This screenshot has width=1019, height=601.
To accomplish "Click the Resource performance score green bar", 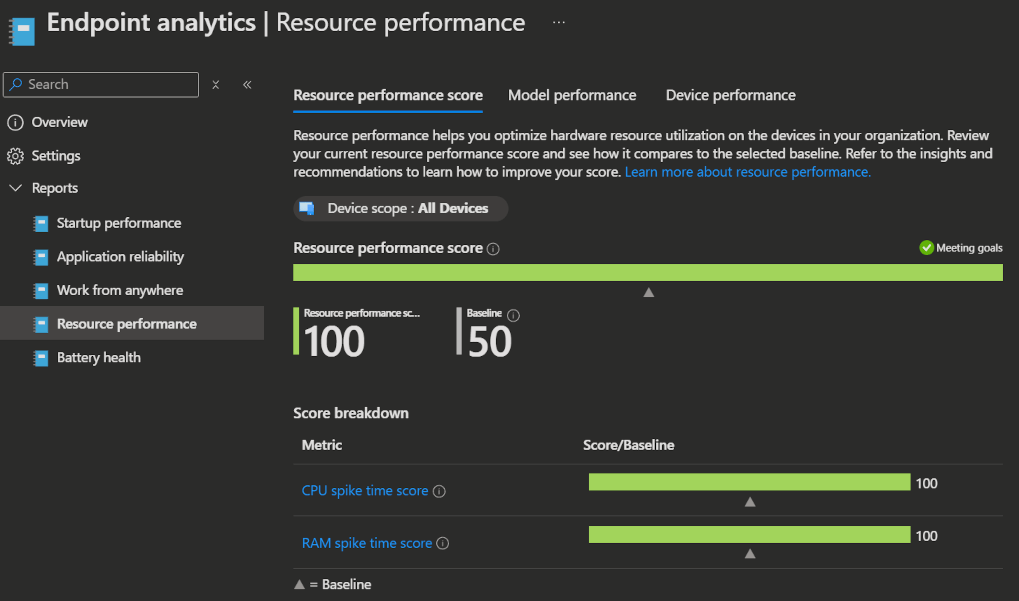I will click(x=647, y=273).
